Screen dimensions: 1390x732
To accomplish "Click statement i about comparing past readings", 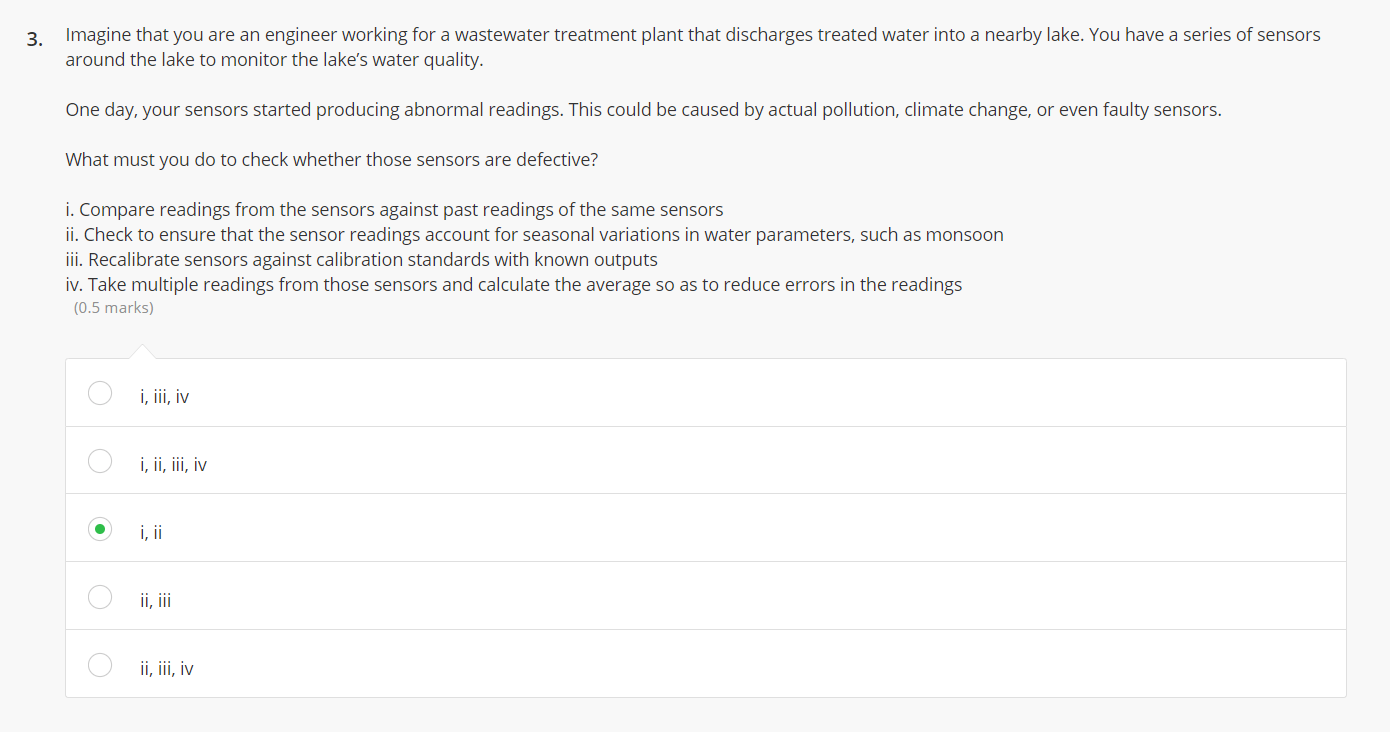I will coord(394,210).
